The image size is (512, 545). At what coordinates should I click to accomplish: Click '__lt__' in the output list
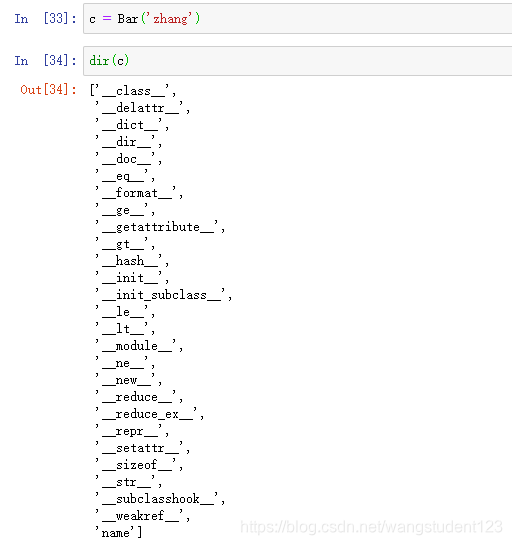click(x=122, y=329)
